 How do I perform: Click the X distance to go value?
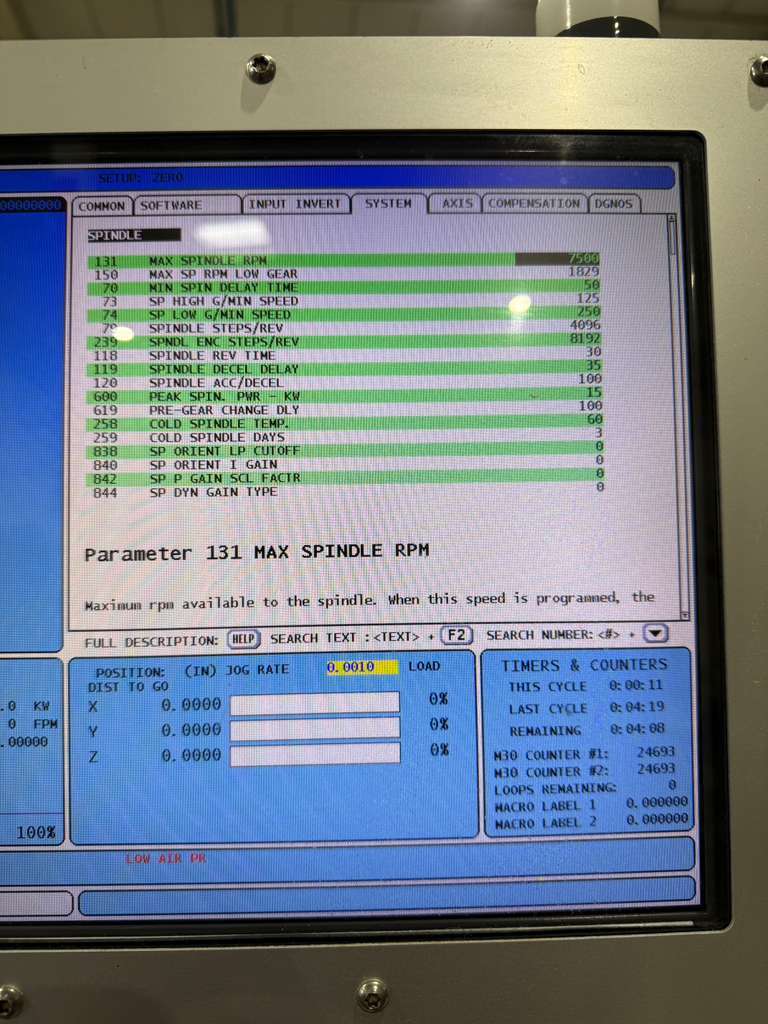191,705
